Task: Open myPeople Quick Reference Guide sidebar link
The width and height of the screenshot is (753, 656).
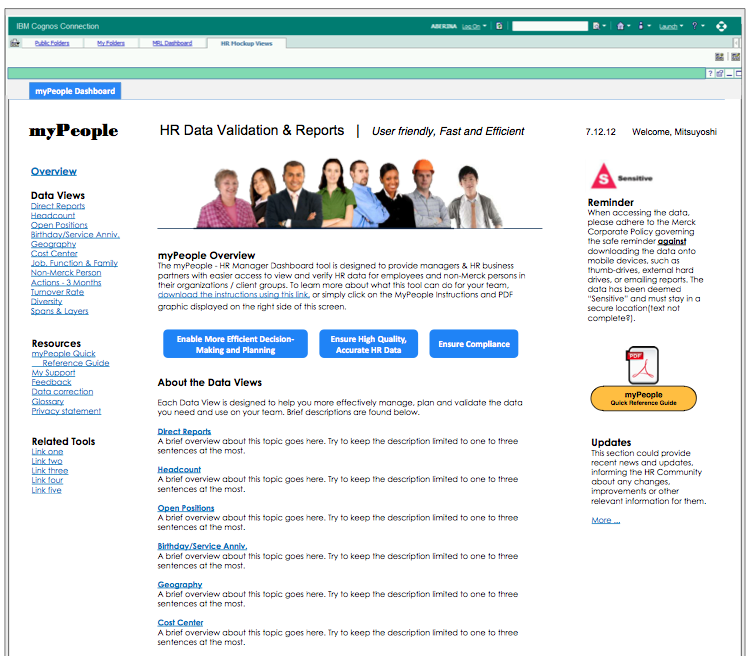Action: point(71,358)
